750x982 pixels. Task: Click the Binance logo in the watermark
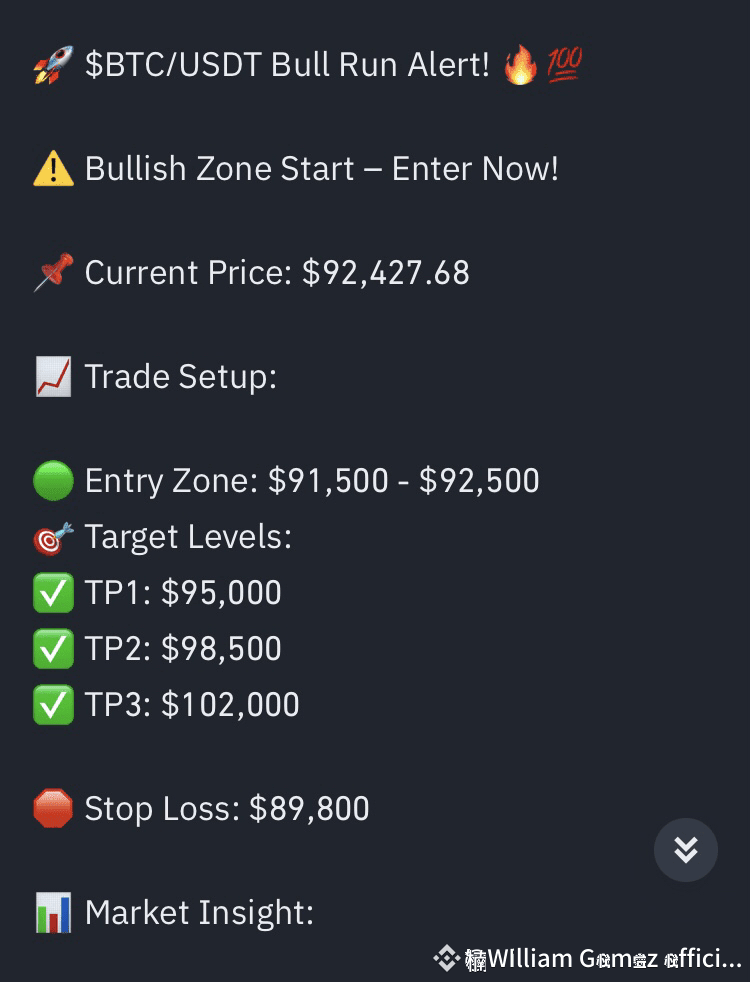click(446, 958)
